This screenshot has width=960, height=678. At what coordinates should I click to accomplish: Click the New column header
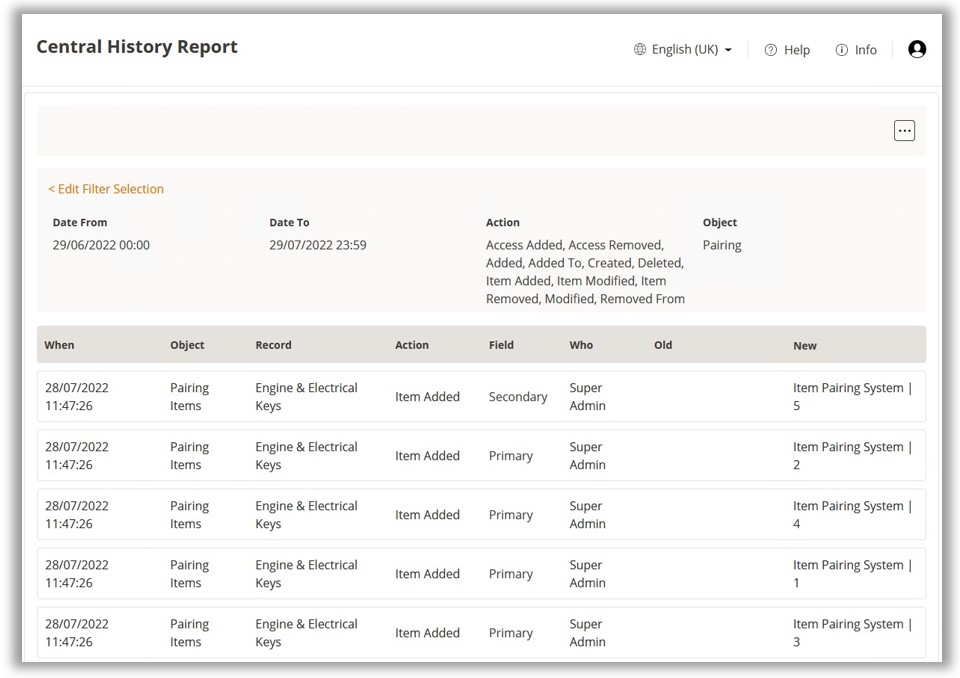[804, 345]
